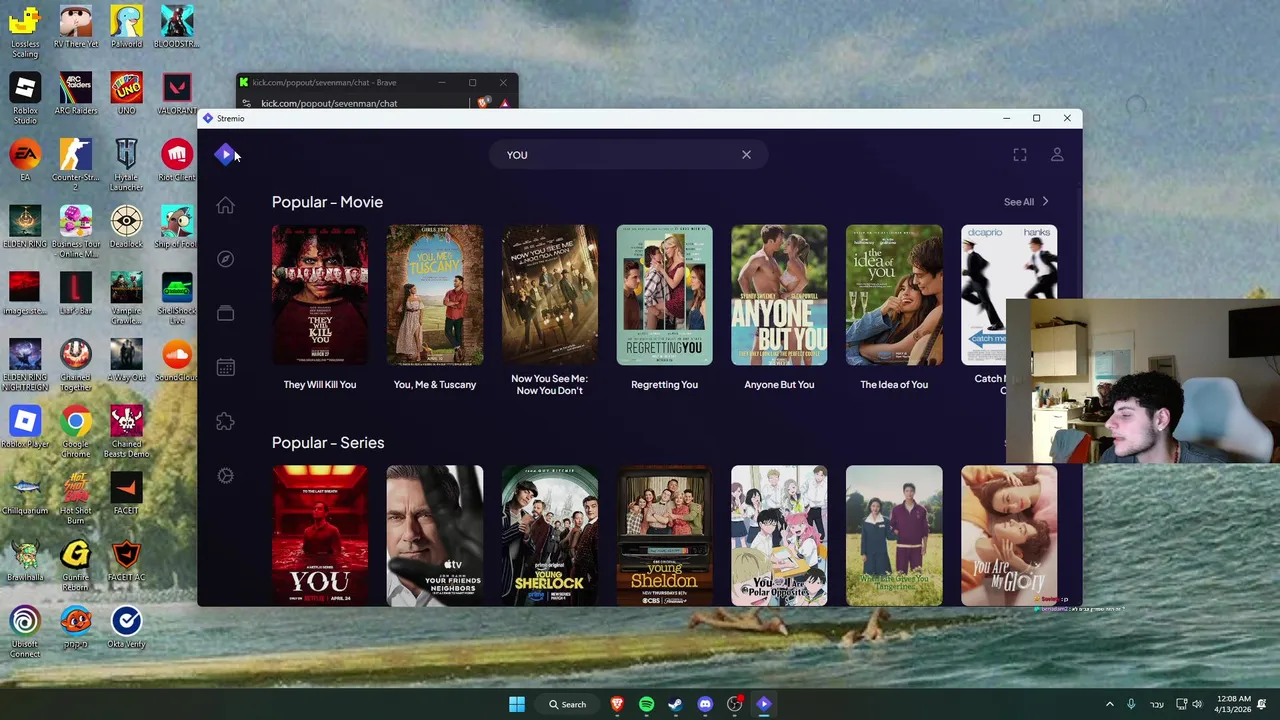This screenshot has width=1280, height=720.
Task: Open The Idea of You movie poster
Action: tap(894, 295)
